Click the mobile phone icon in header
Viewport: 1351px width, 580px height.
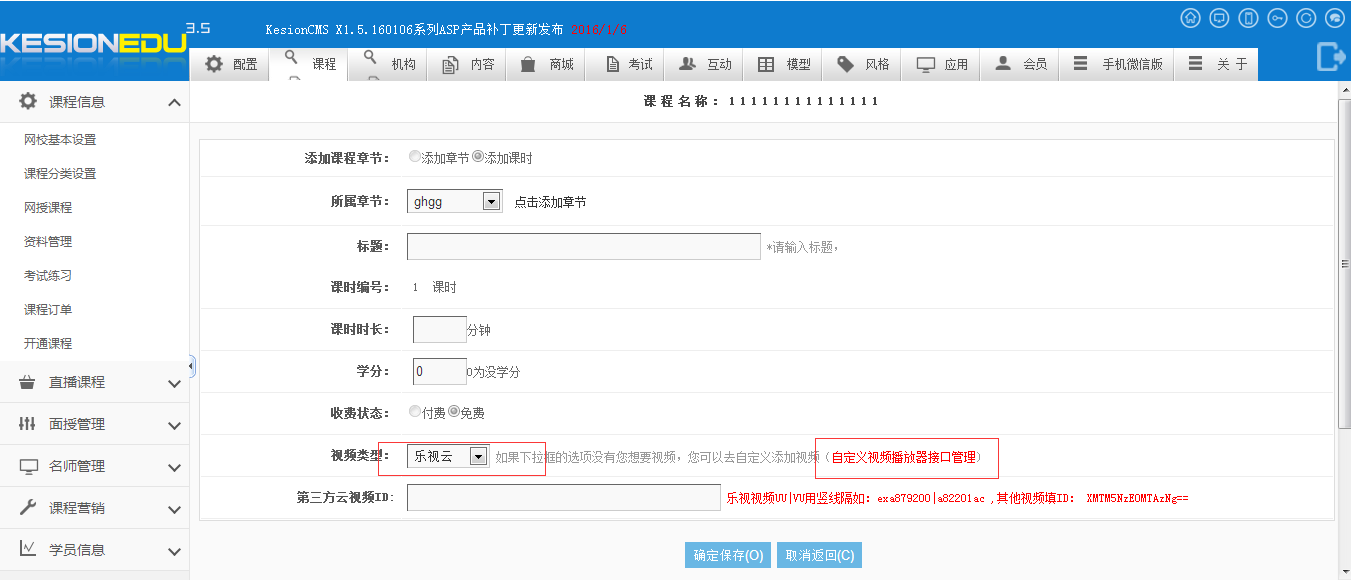pyautogui.click(x=1248, y=18)
